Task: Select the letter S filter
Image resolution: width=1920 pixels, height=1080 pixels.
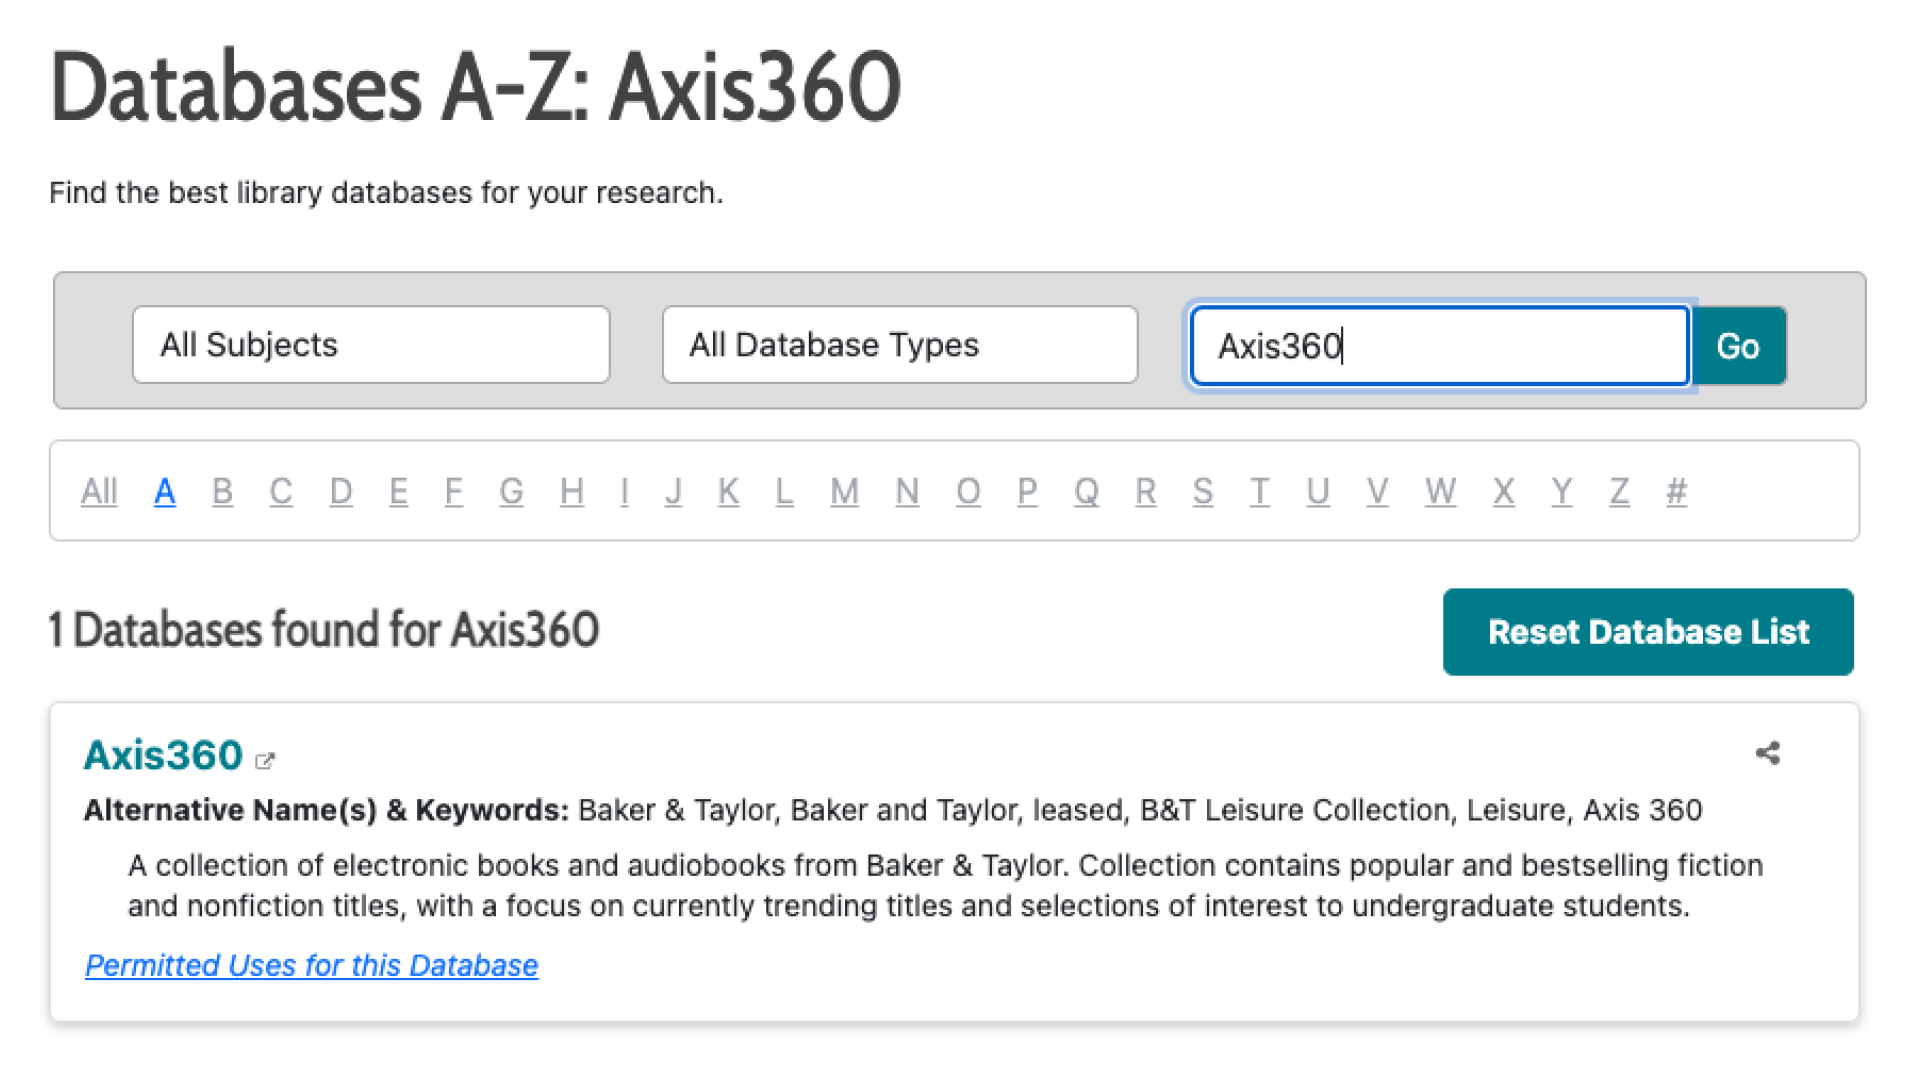Action: (1203, 491)
